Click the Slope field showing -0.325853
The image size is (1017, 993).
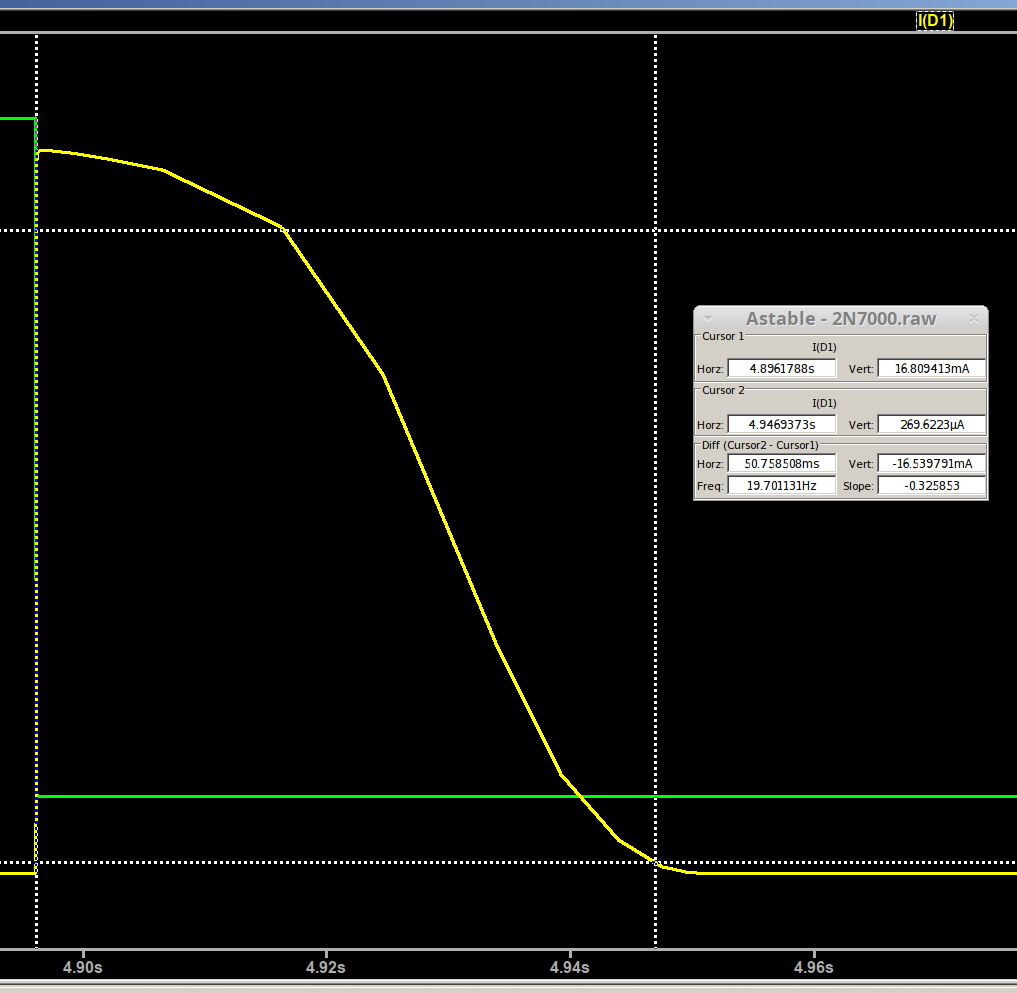point(931,486)
